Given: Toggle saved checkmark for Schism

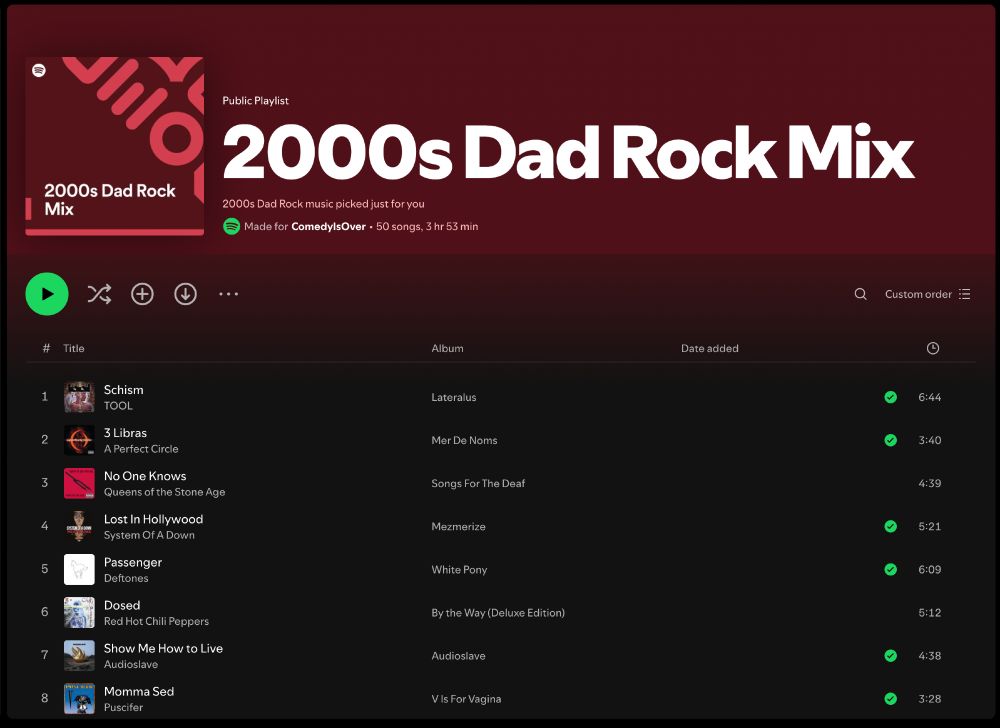Looking at the screenshot, I should [x=891, y=397].
